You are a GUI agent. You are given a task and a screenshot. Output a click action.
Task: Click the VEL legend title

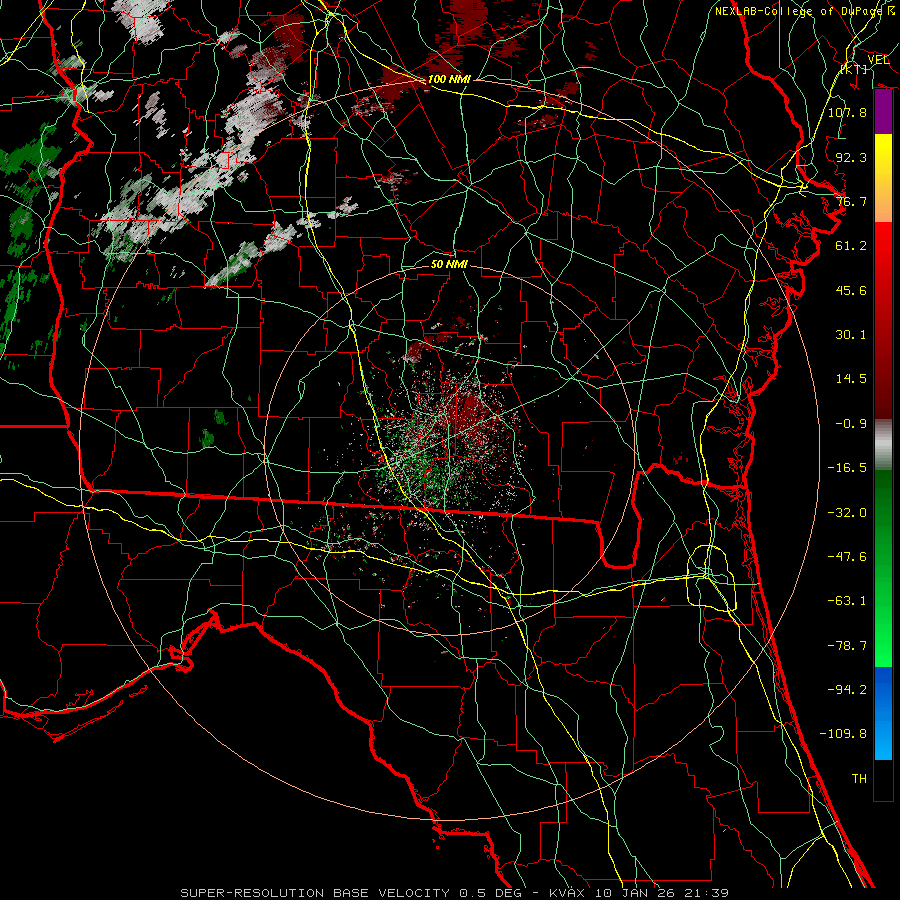[878, 59]
